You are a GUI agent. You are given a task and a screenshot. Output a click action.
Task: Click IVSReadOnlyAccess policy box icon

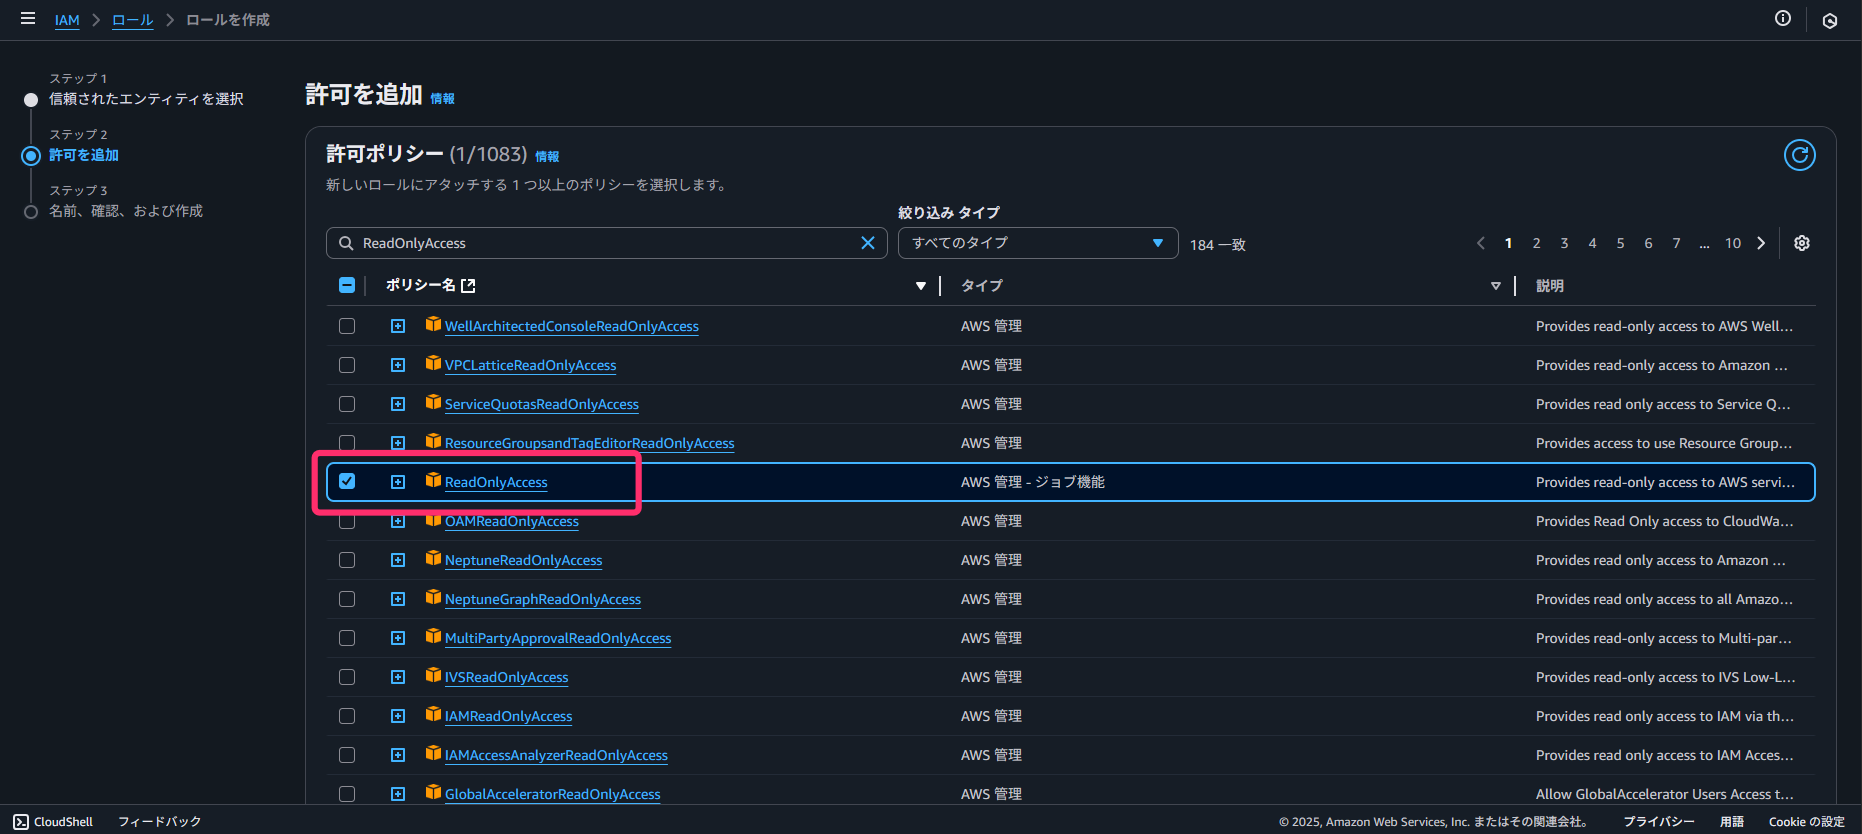[x=433, y=675]
